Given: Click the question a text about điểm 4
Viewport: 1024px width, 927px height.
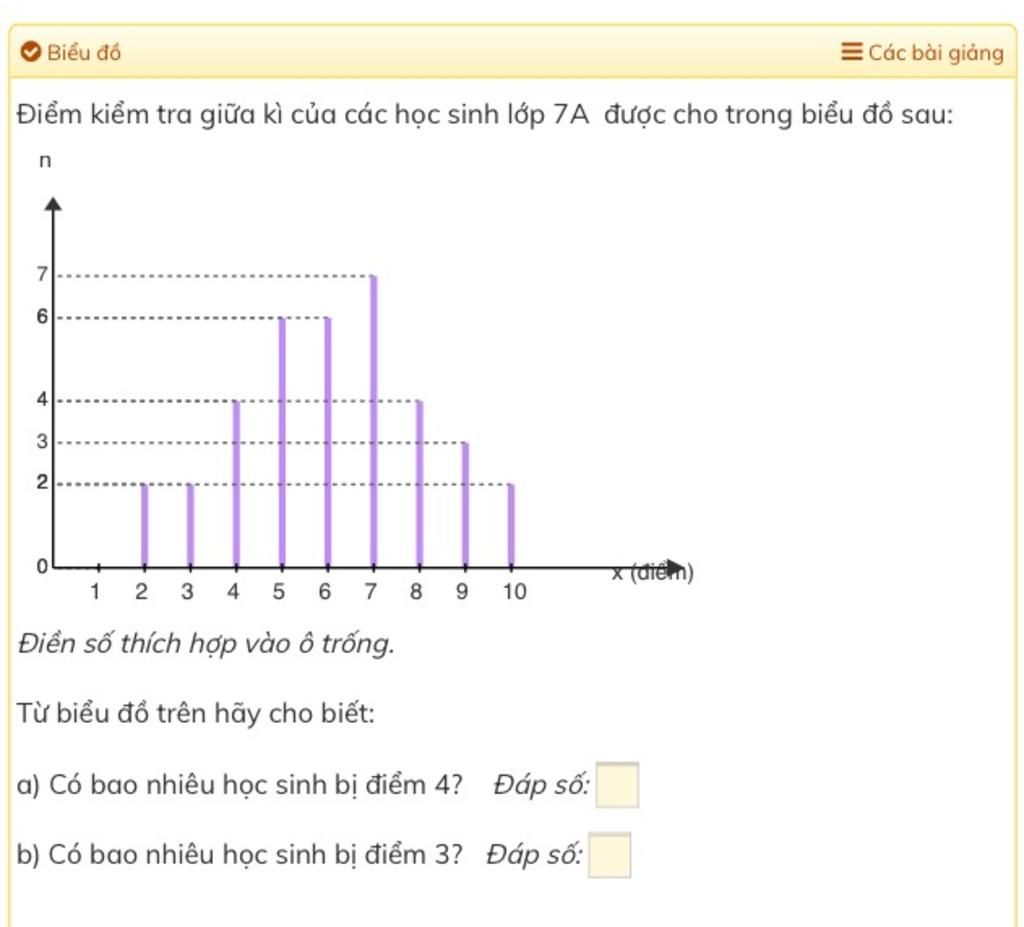Looking at the screenshot, I should [240, 785].
